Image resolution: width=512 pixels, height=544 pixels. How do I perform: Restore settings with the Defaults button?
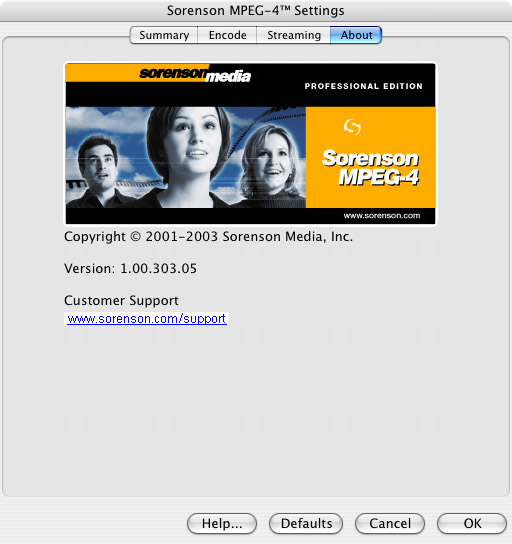(x=306, y=524)
